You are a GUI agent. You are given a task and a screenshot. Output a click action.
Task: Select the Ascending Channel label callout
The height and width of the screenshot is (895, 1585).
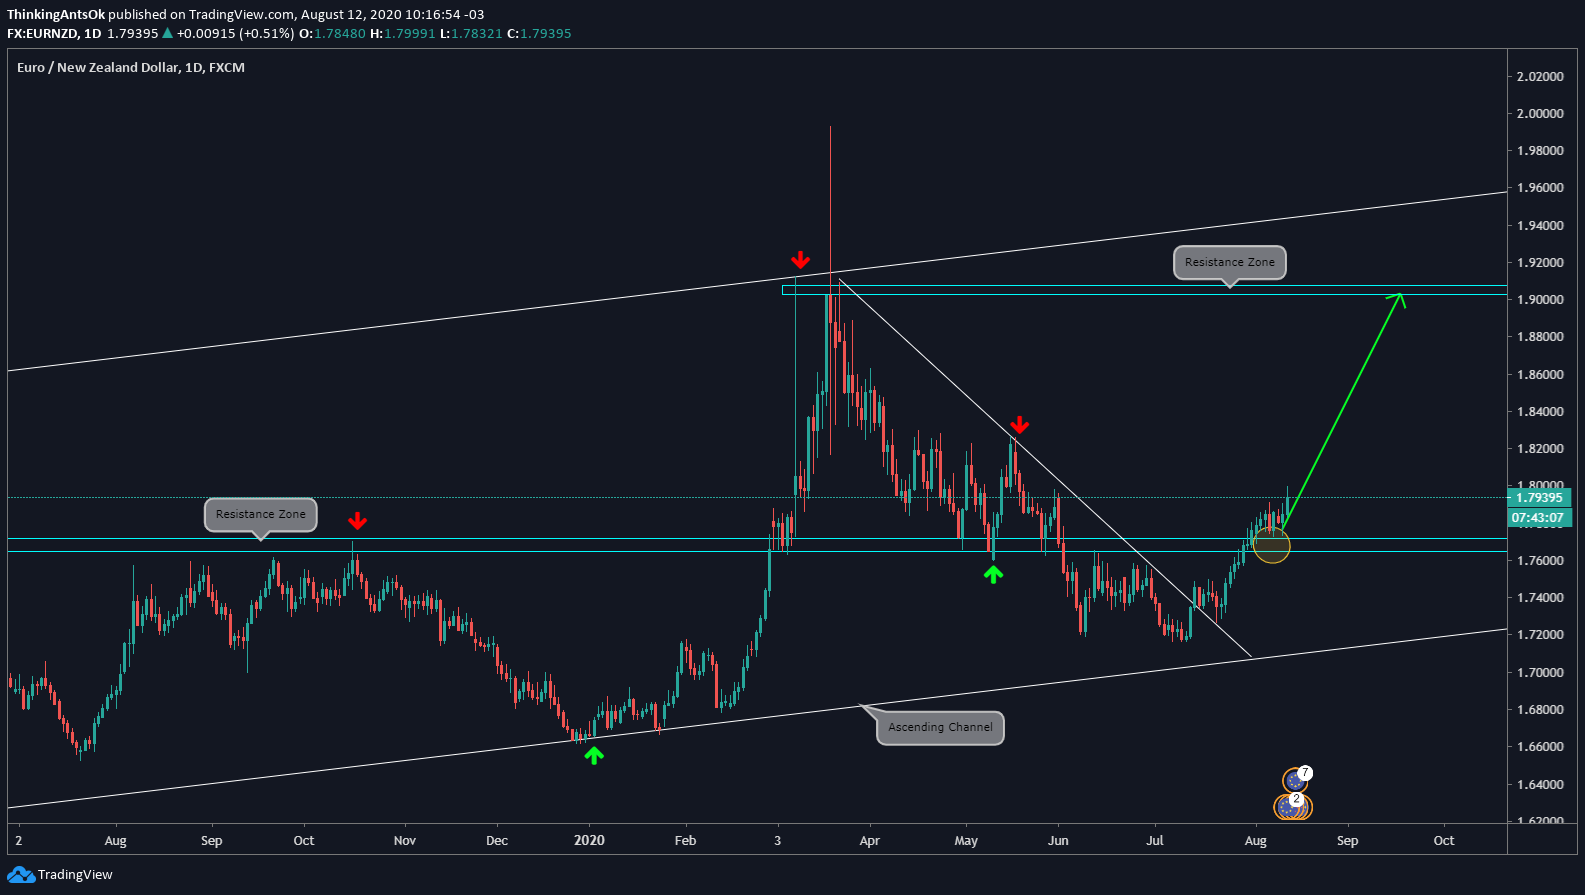coord(940,727)
